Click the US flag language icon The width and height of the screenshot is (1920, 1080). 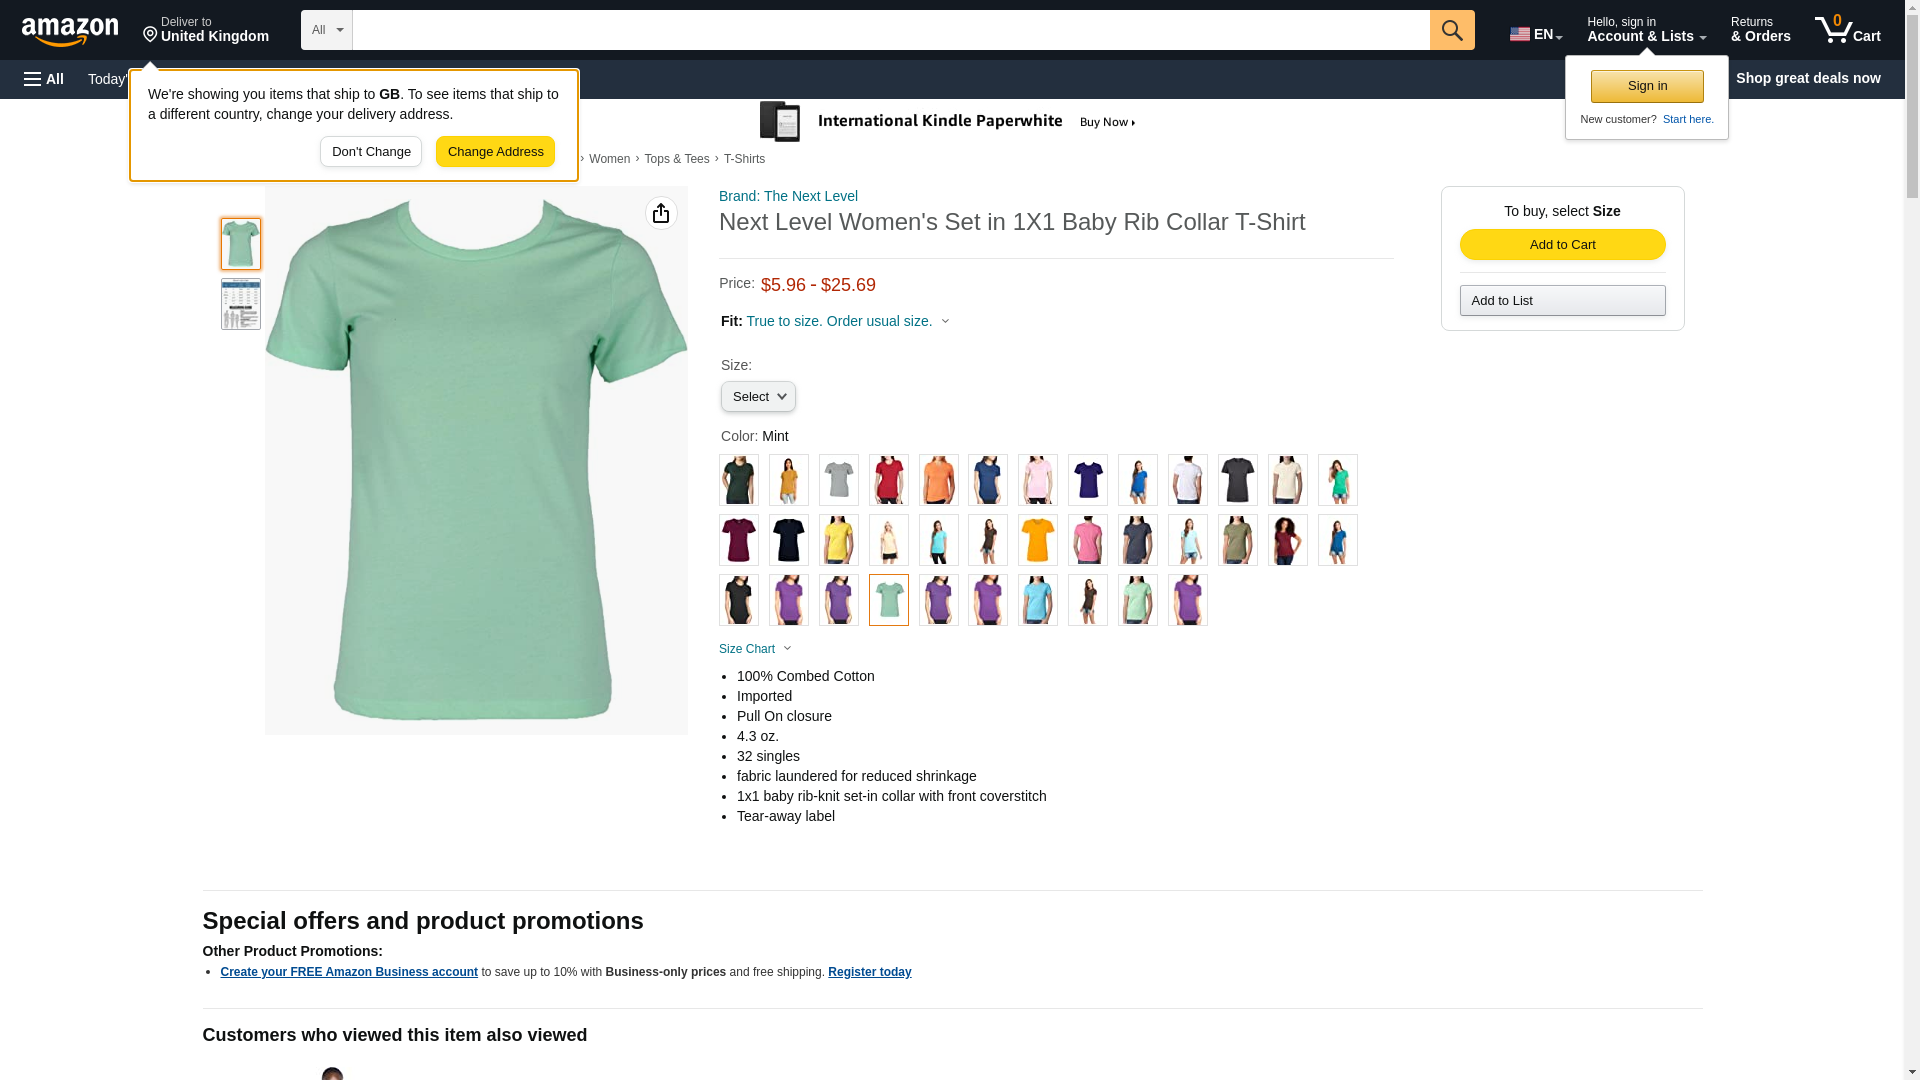coord(1520,34)
